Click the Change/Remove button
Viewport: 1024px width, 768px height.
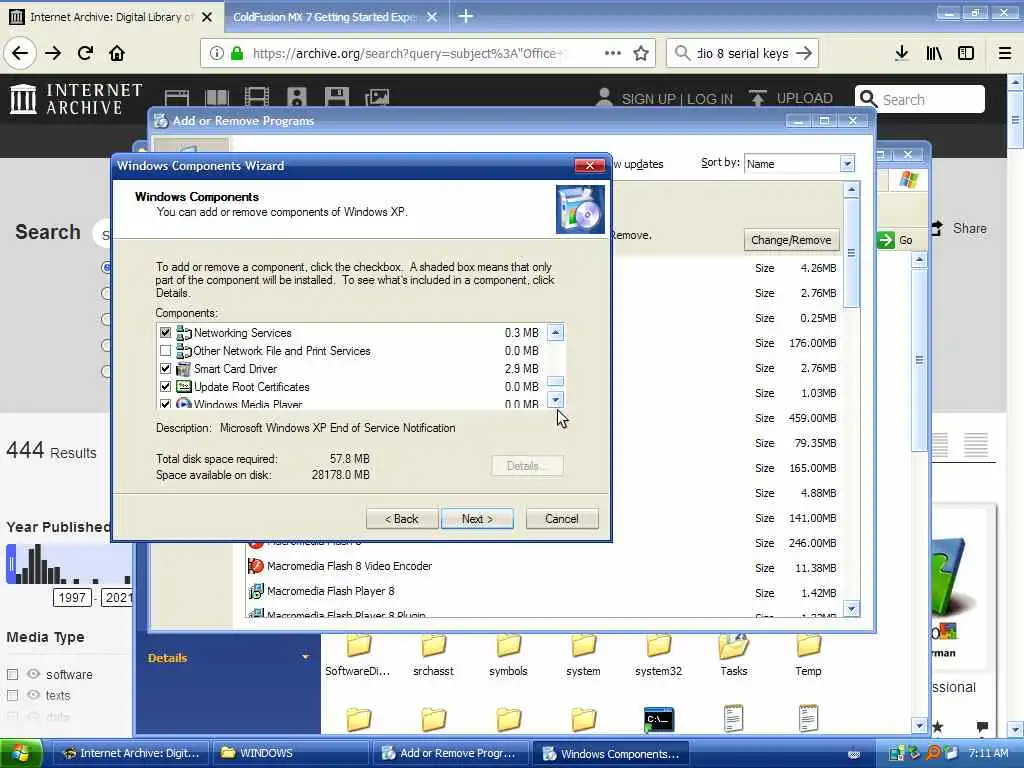(791, 240)
